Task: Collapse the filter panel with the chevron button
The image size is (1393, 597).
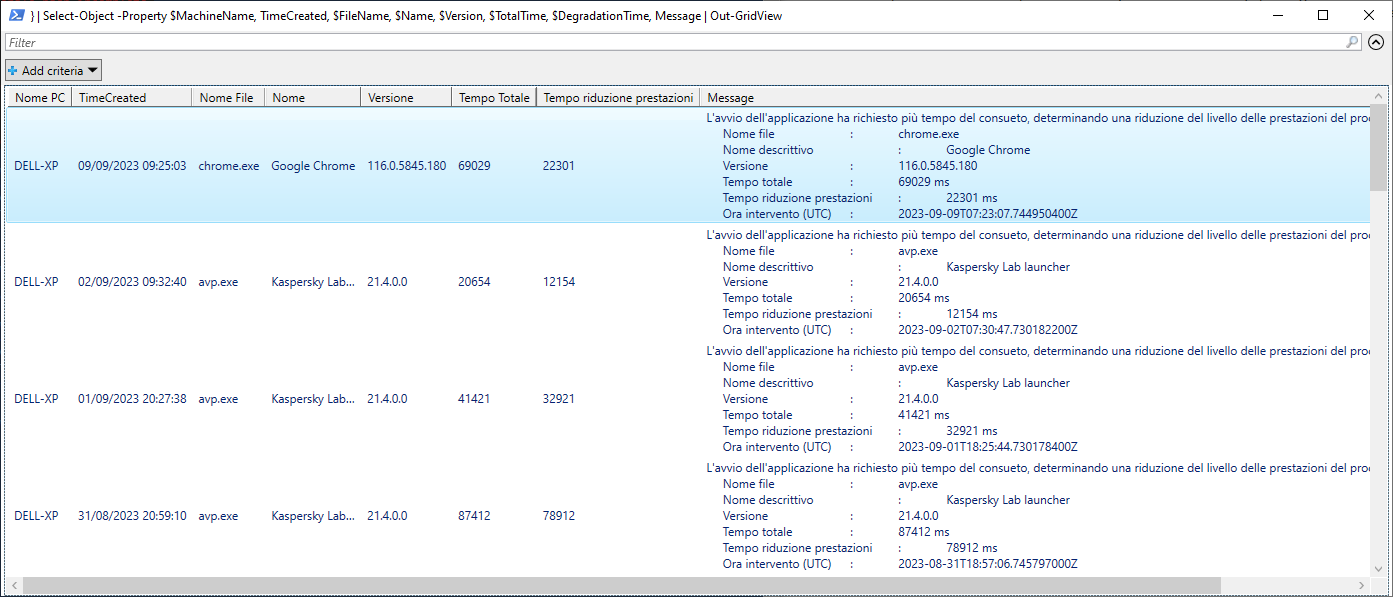Action: click(1376, 43)
